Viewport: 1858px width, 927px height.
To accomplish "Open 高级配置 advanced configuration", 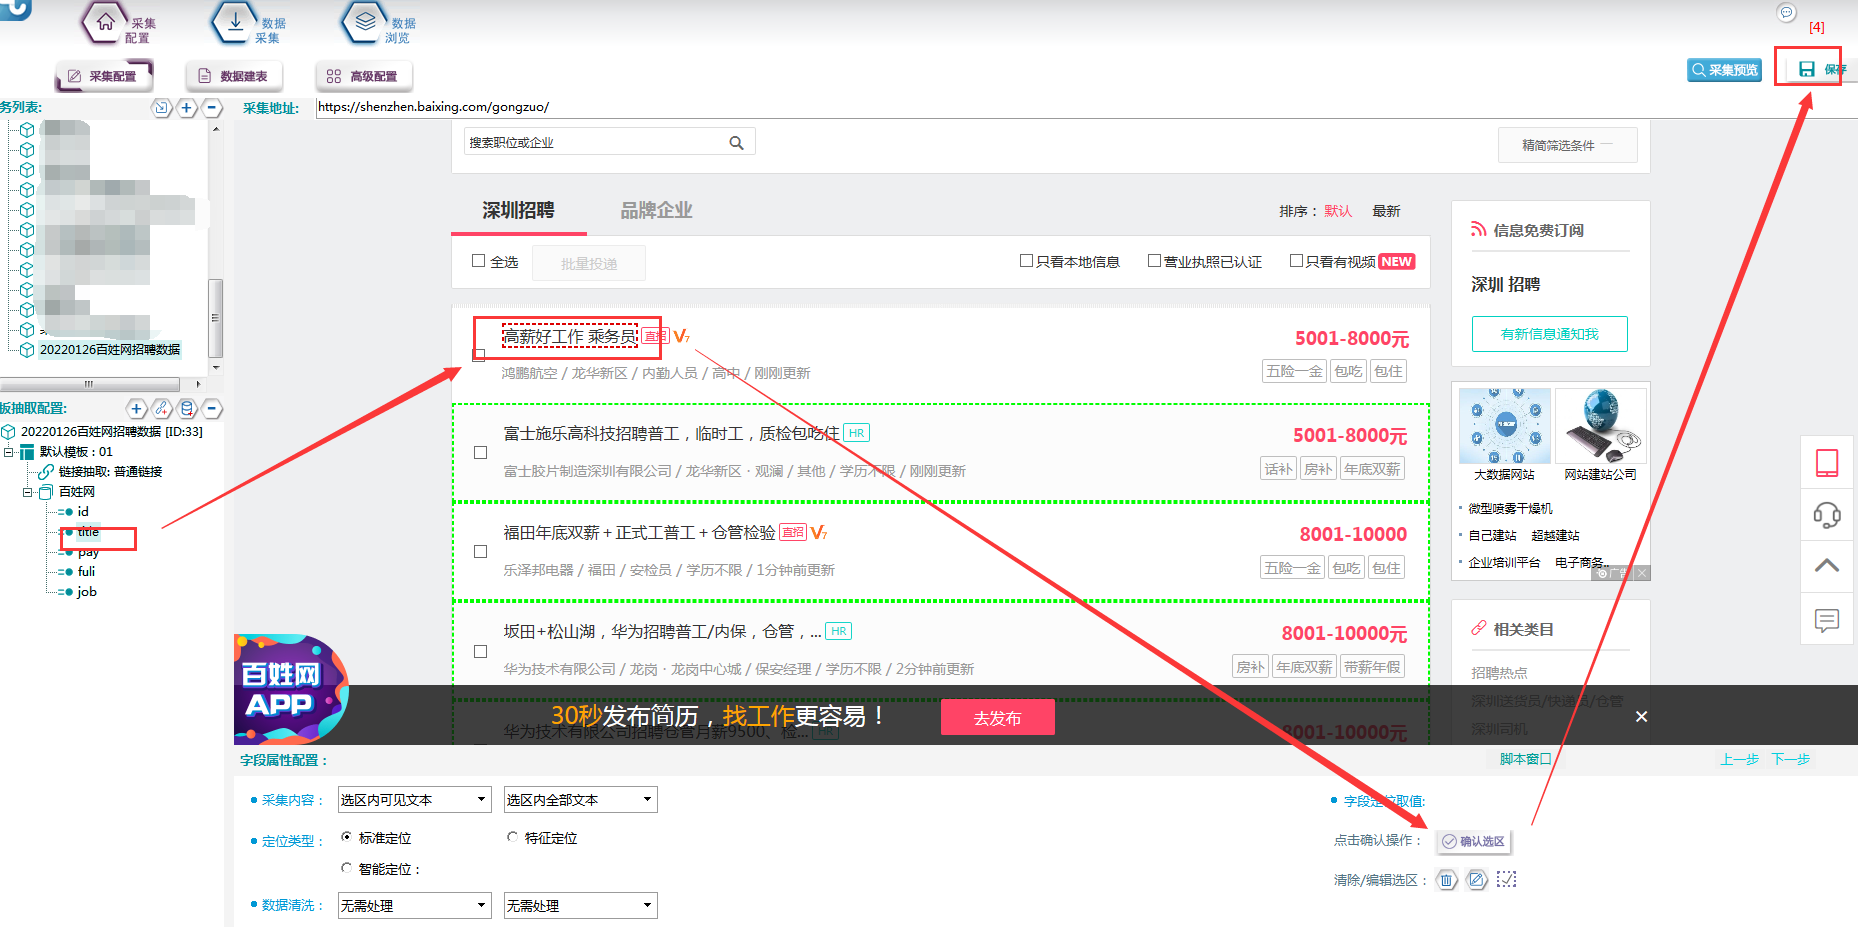I will tap(363, 75).
